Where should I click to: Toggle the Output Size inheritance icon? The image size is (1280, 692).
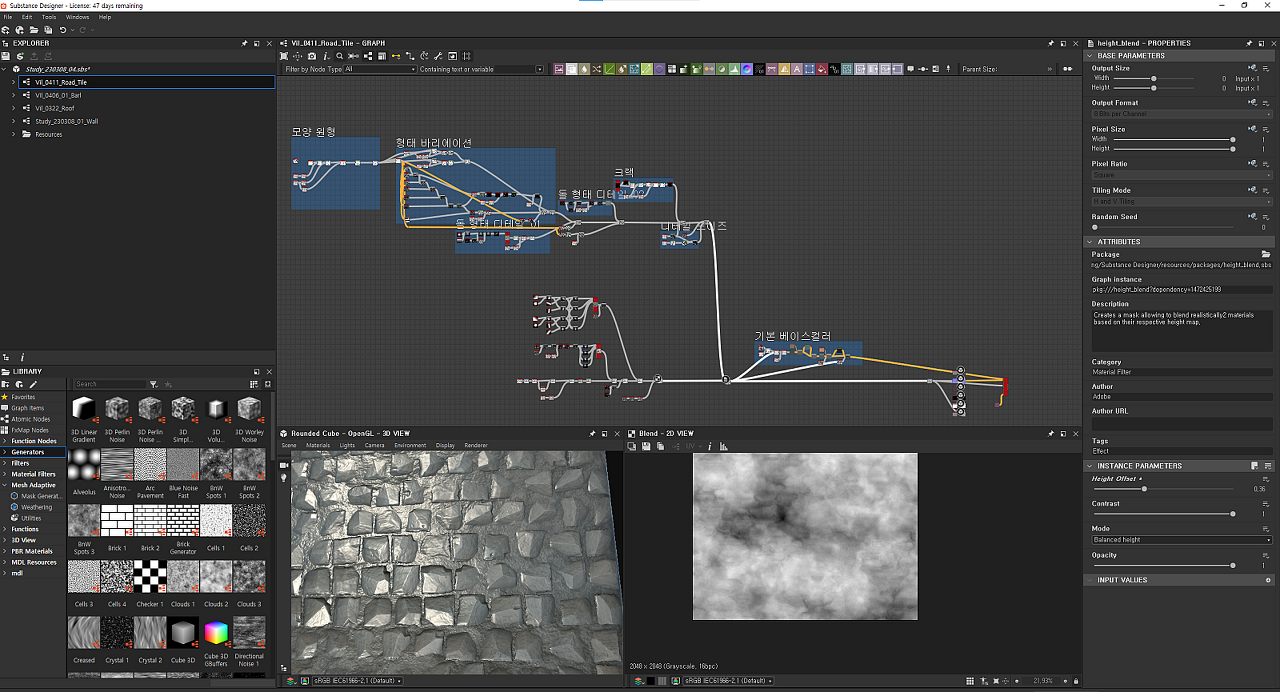[1253, 68]
